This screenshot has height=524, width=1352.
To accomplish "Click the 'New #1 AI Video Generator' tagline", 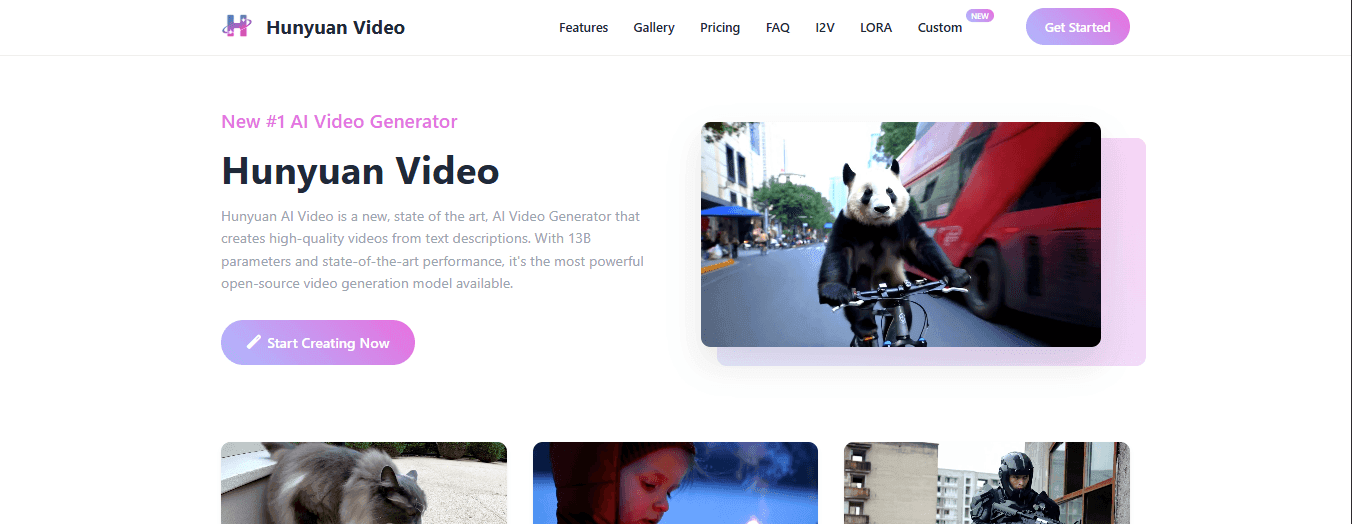I will click(x=339, y=122).
